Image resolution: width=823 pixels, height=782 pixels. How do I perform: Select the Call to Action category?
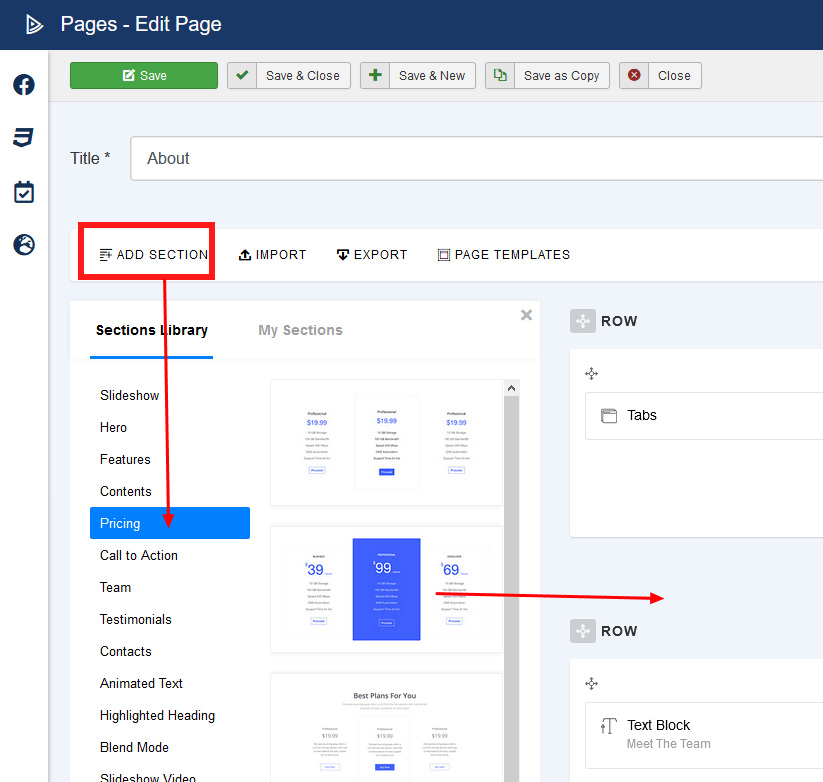click(139, 555)
